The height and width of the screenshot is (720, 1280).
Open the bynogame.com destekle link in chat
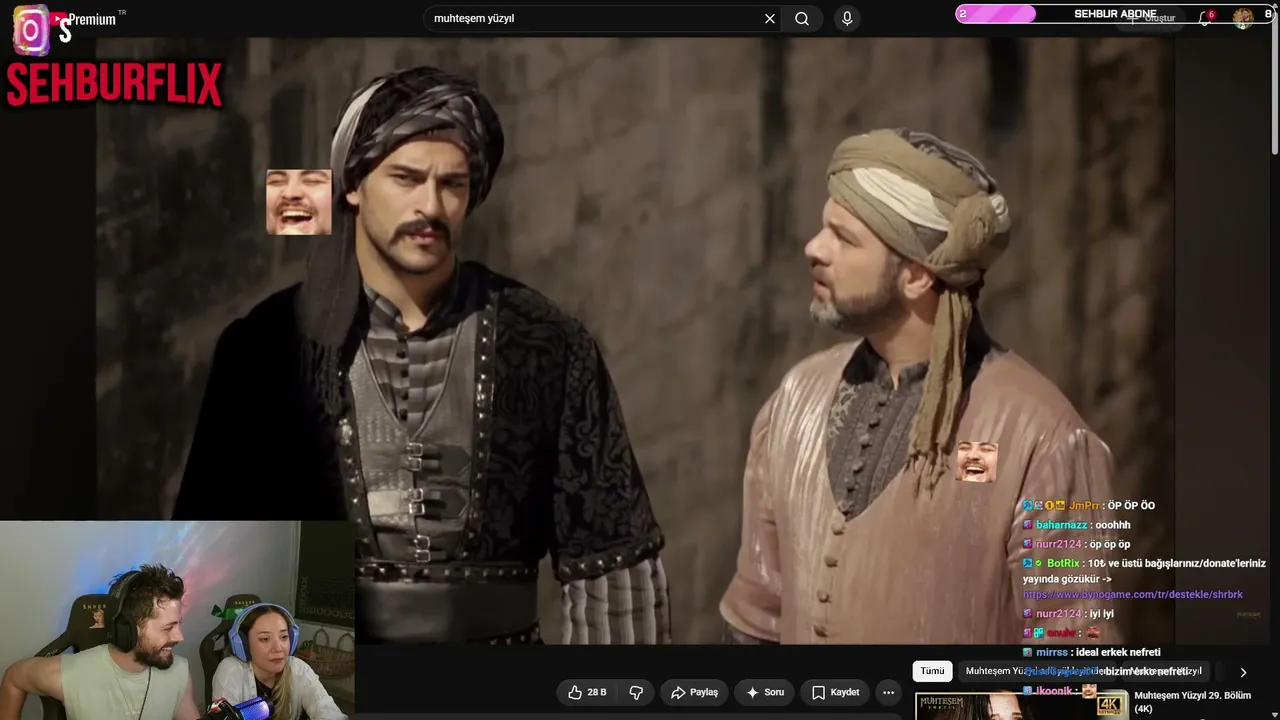[x=1133, y=595]
